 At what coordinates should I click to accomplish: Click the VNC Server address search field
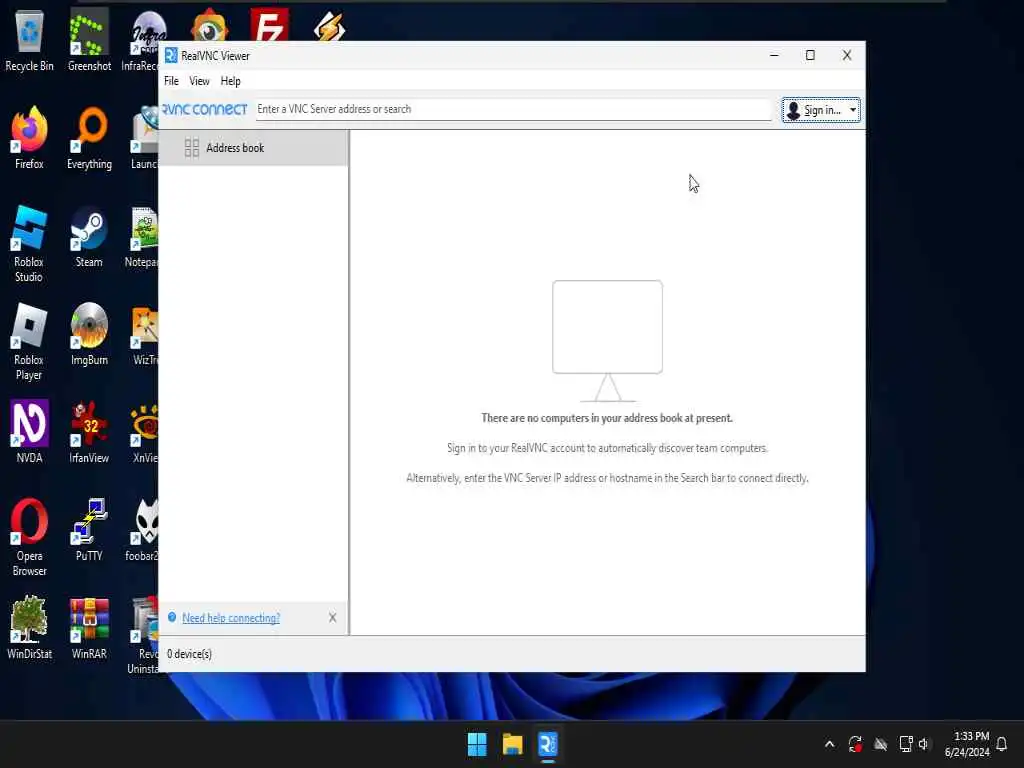[x=513, y=109]
